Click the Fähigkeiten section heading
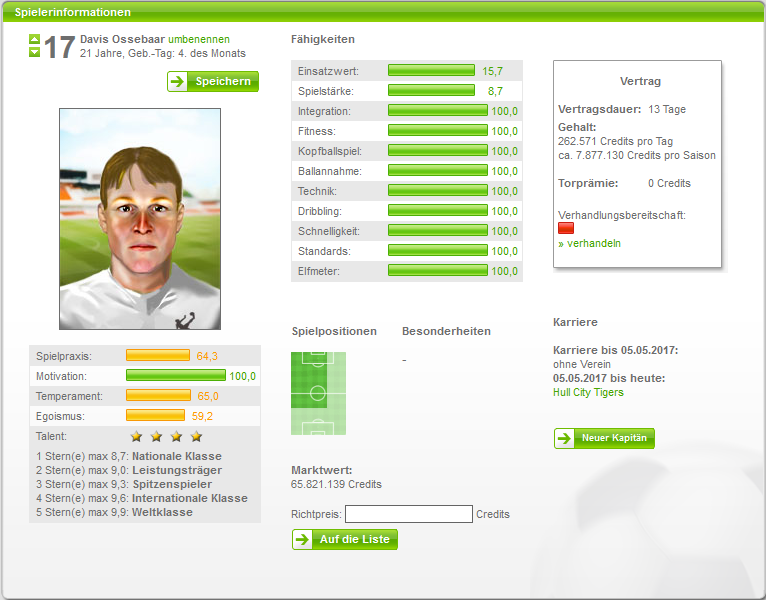Screen dimensions: 766x600 (323, 39)
